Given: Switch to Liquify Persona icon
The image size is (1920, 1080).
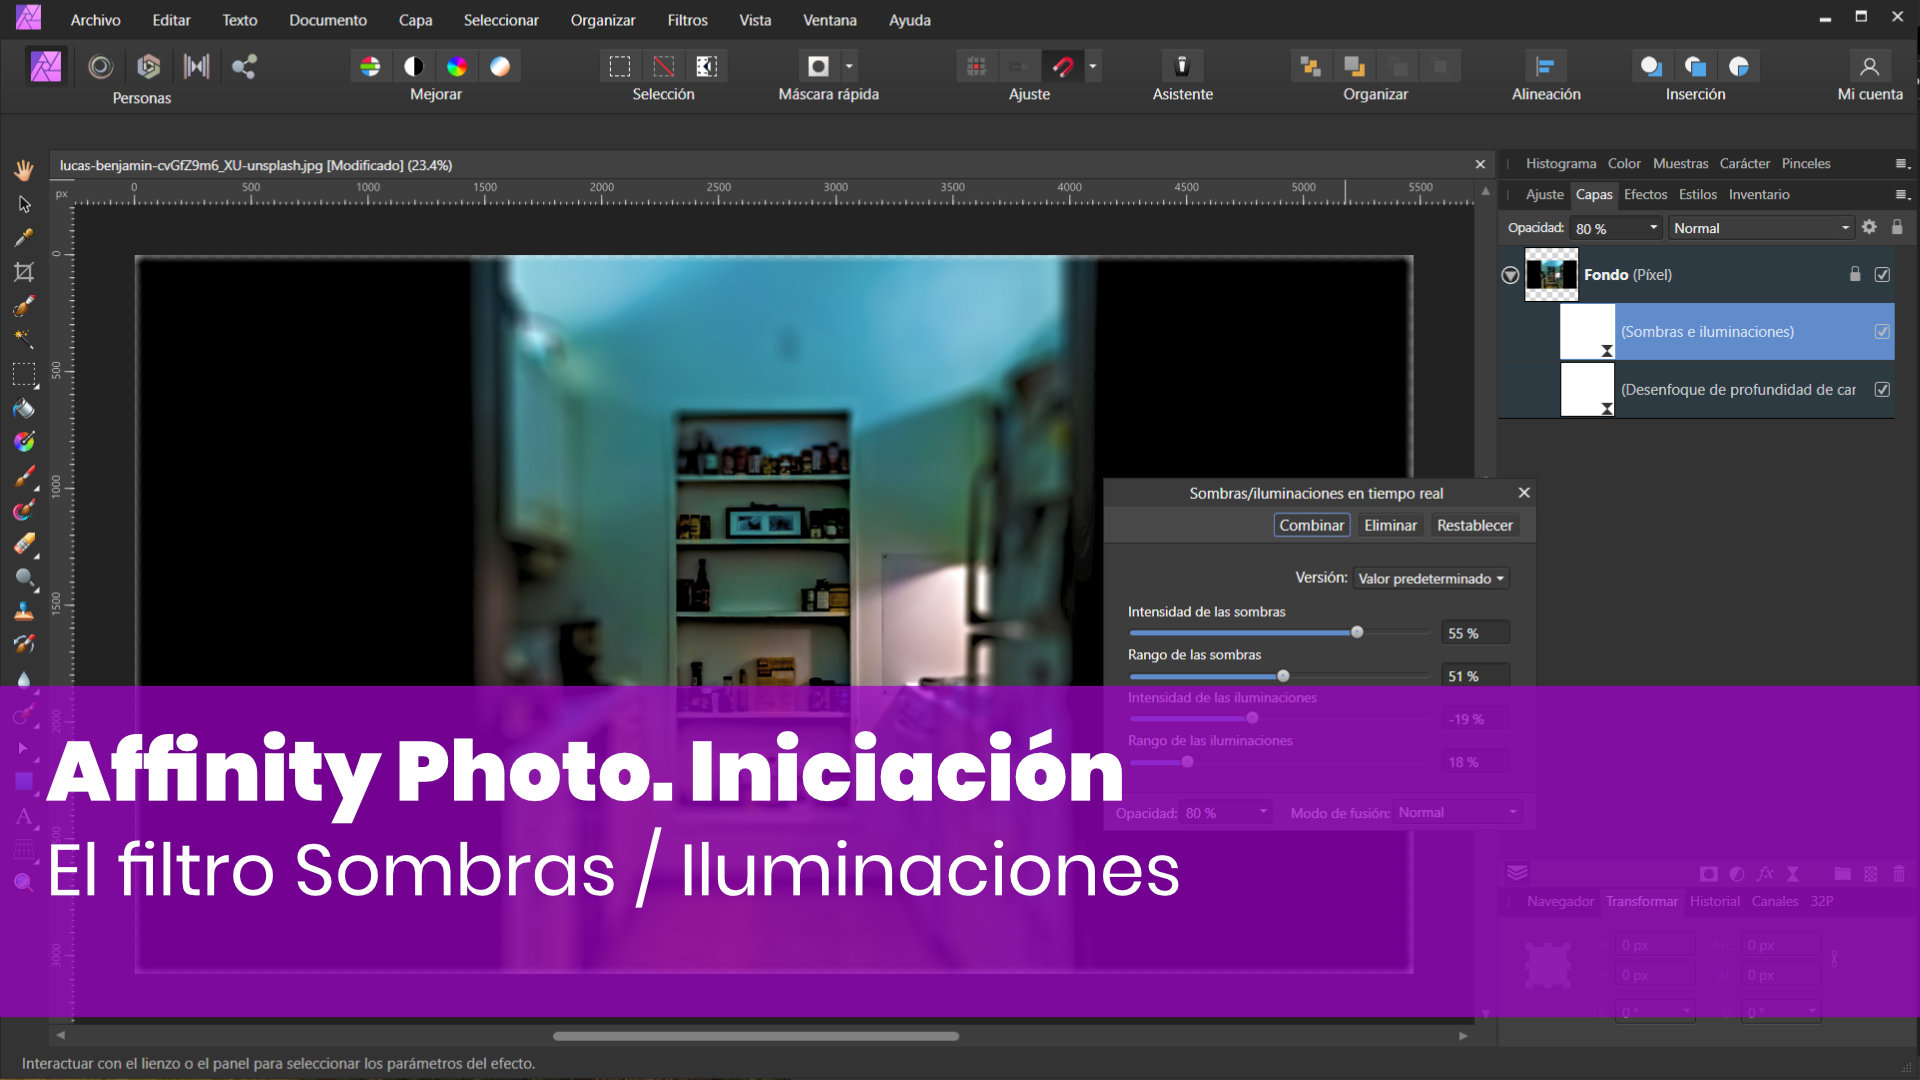Looking at the screenshot, I should [x=100, y=66].
